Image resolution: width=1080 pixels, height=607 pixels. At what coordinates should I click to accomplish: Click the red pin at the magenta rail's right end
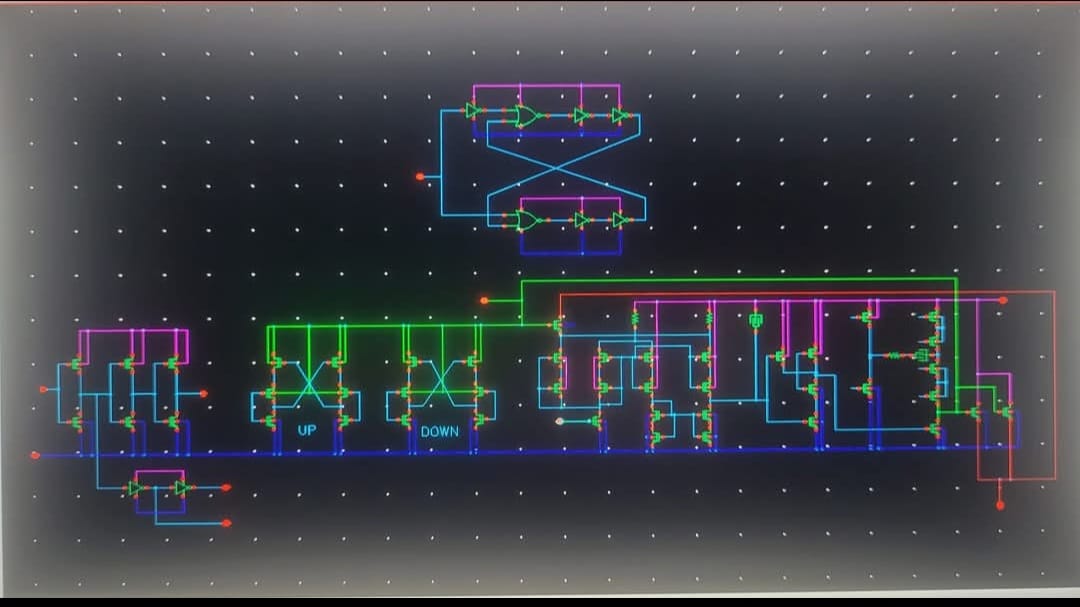[1003, 300]
